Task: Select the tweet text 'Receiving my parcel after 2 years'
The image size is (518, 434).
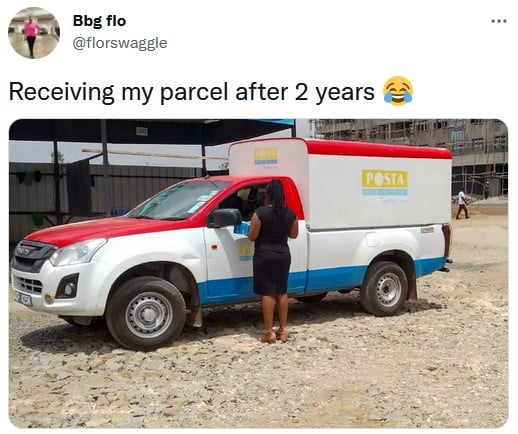Action: (x=192, y=92)
